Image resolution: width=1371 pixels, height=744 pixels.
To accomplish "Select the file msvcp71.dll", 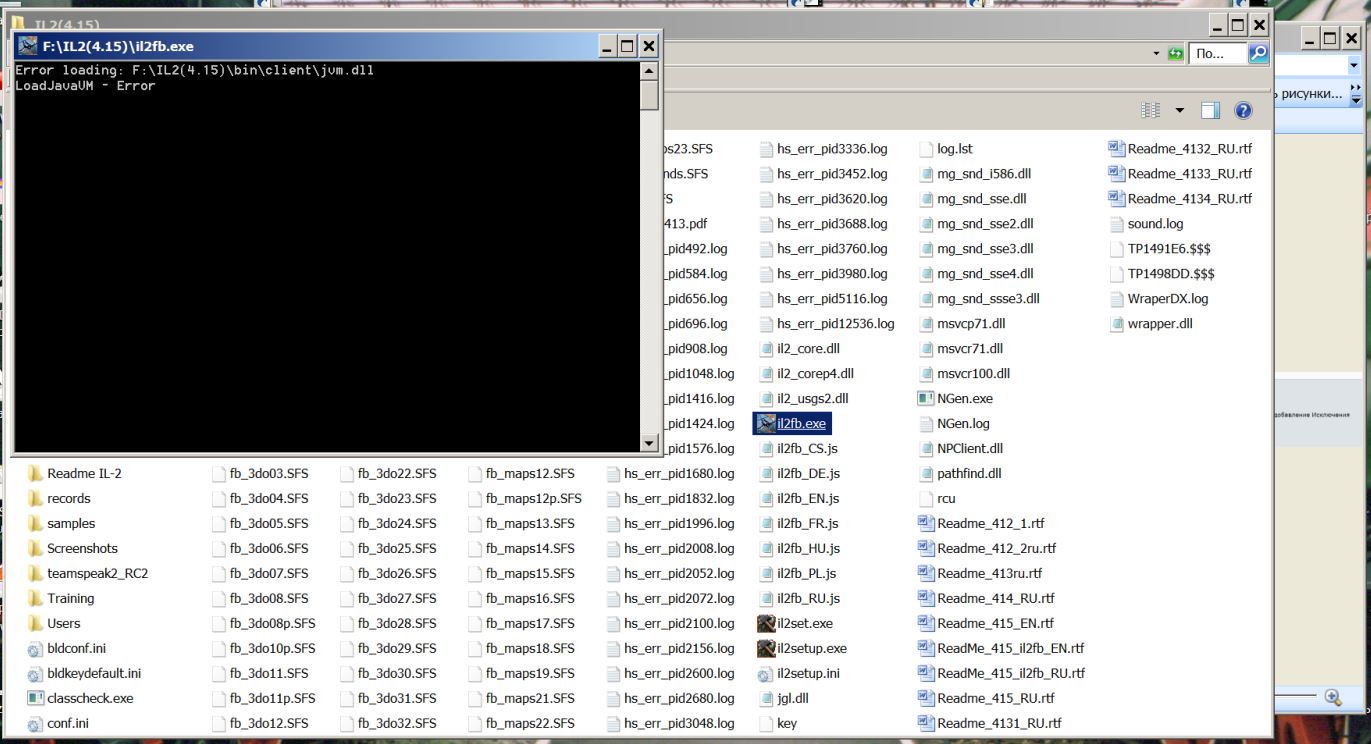I will coord(963,324).
